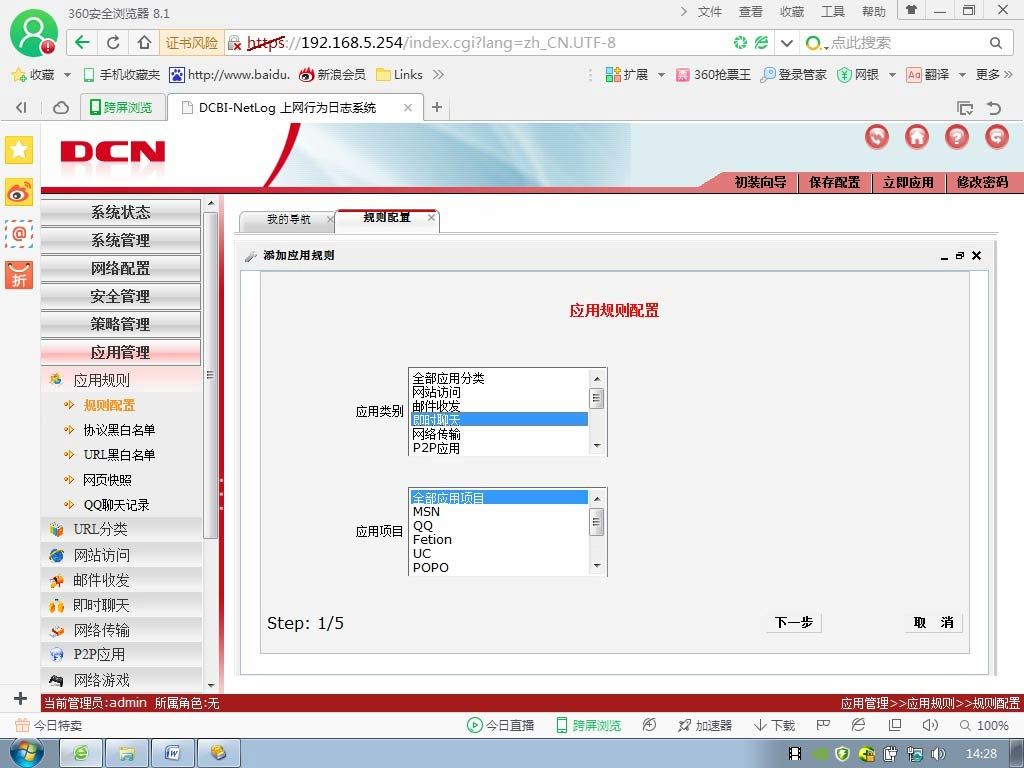Open the 工具 menu

pos(833,12)
